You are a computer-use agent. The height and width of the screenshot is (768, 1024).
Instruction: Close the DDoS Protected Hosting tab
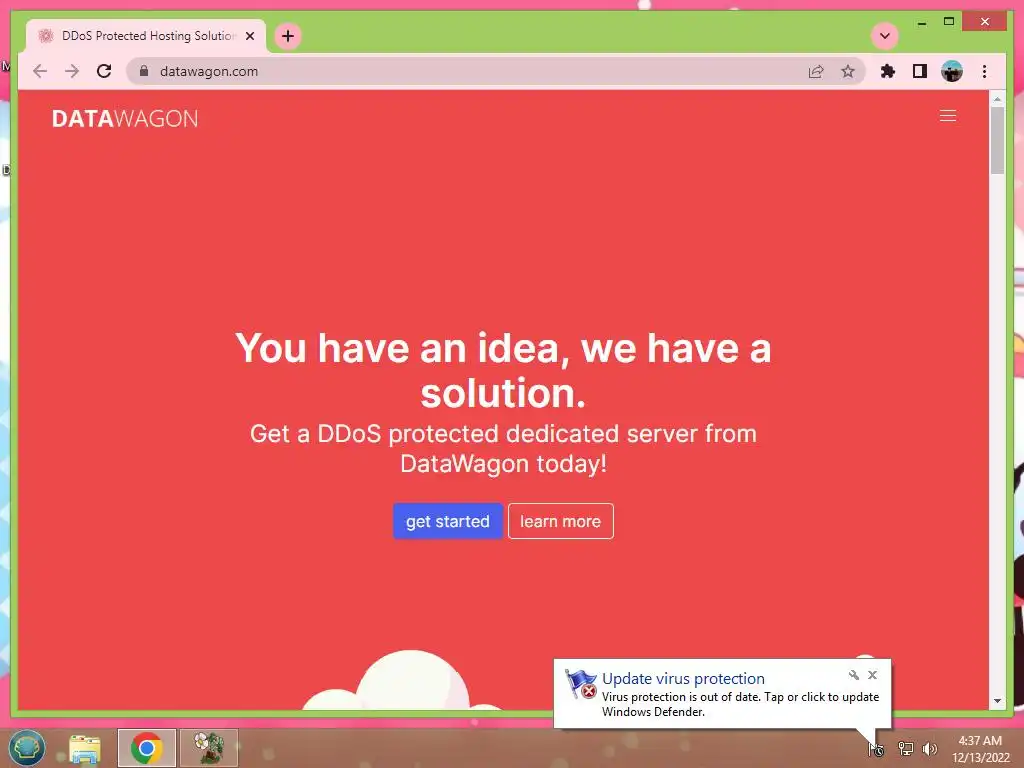[x=249, y=36]
